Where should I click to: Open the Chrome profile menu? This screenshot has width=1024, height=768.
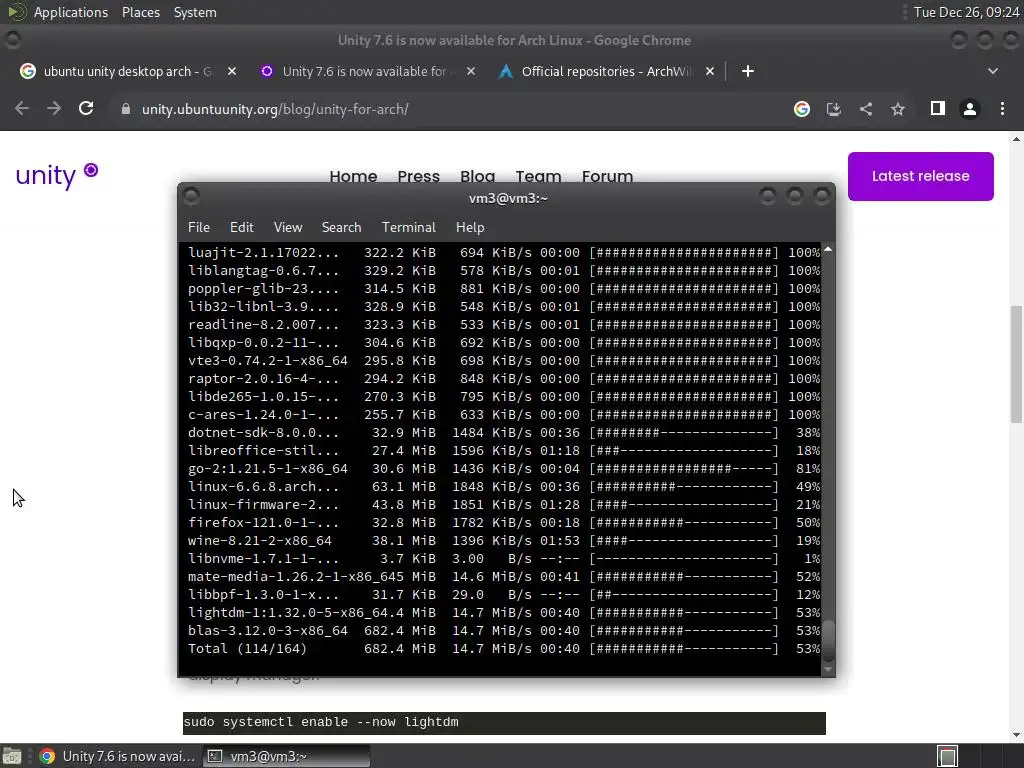point(970,109)
